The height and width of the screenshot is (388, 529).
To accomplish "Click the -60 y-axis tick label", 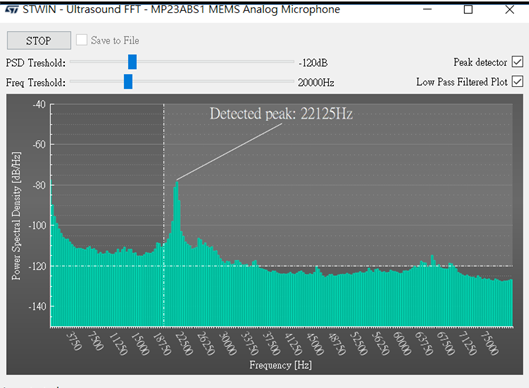I will [x=39, y=144].
